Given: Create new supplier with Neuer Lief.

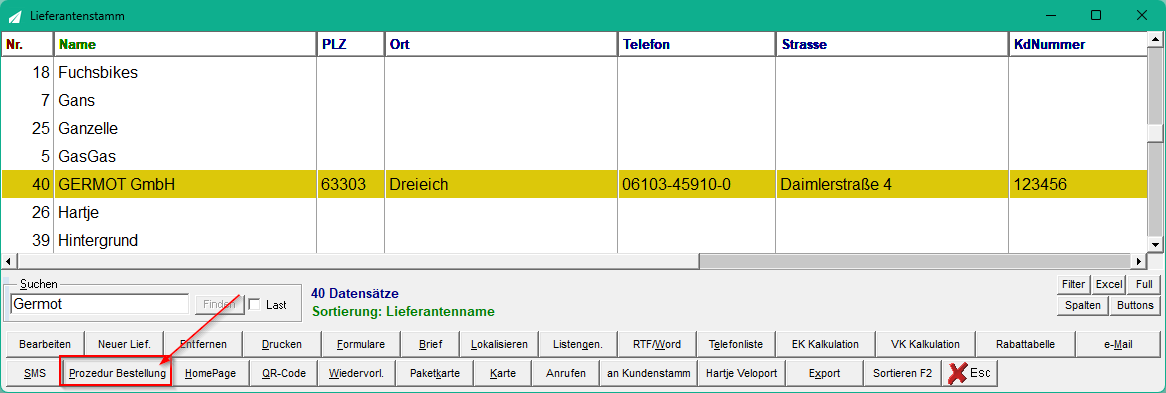Looking at the screenshot, I should (123, 345).
